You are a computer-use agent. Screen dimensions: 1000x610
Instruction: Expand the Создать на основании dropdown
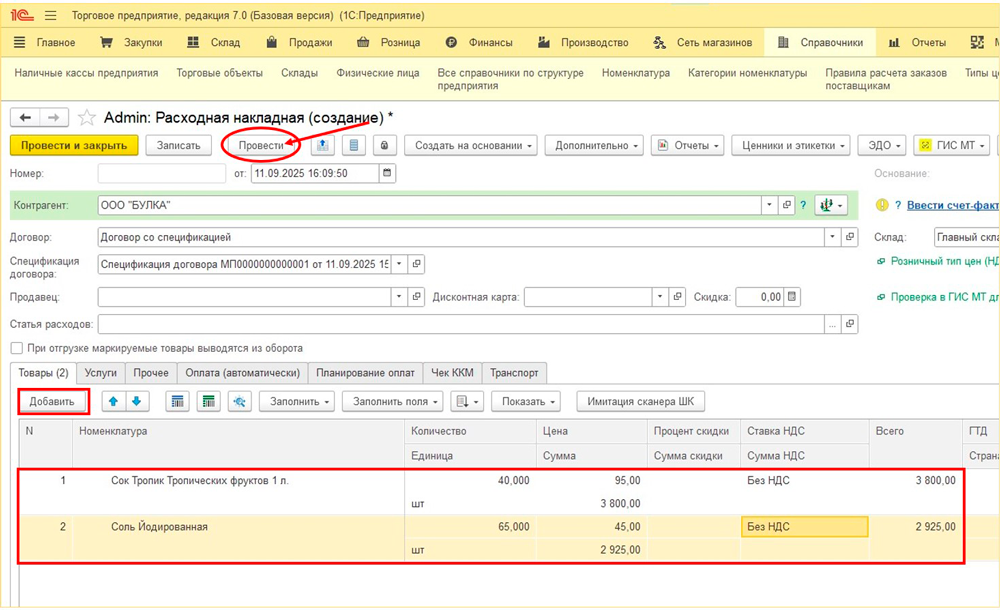469,145
